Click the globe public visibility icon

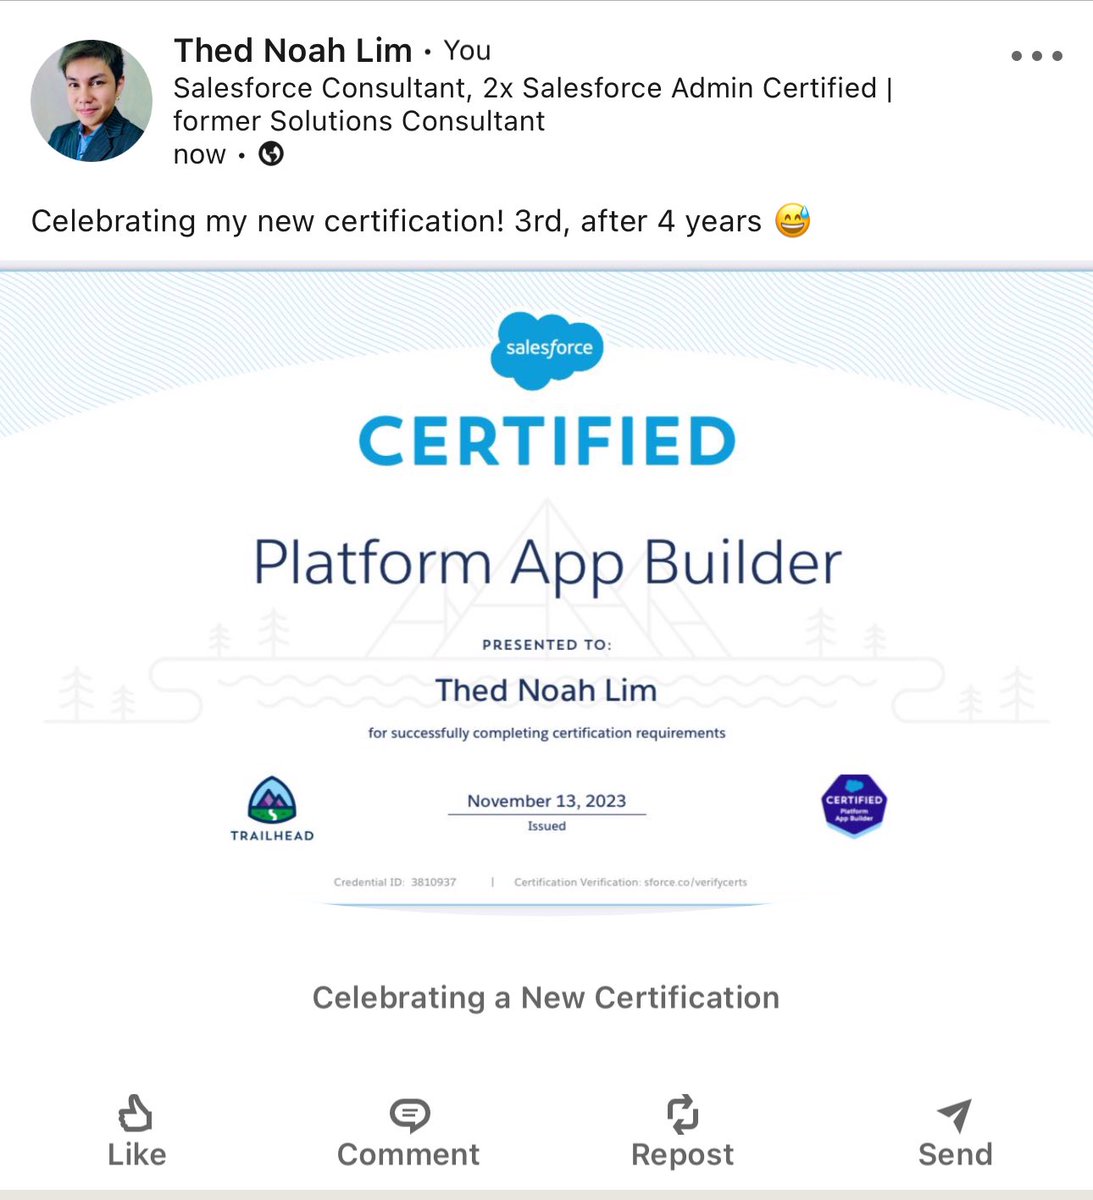271,154
